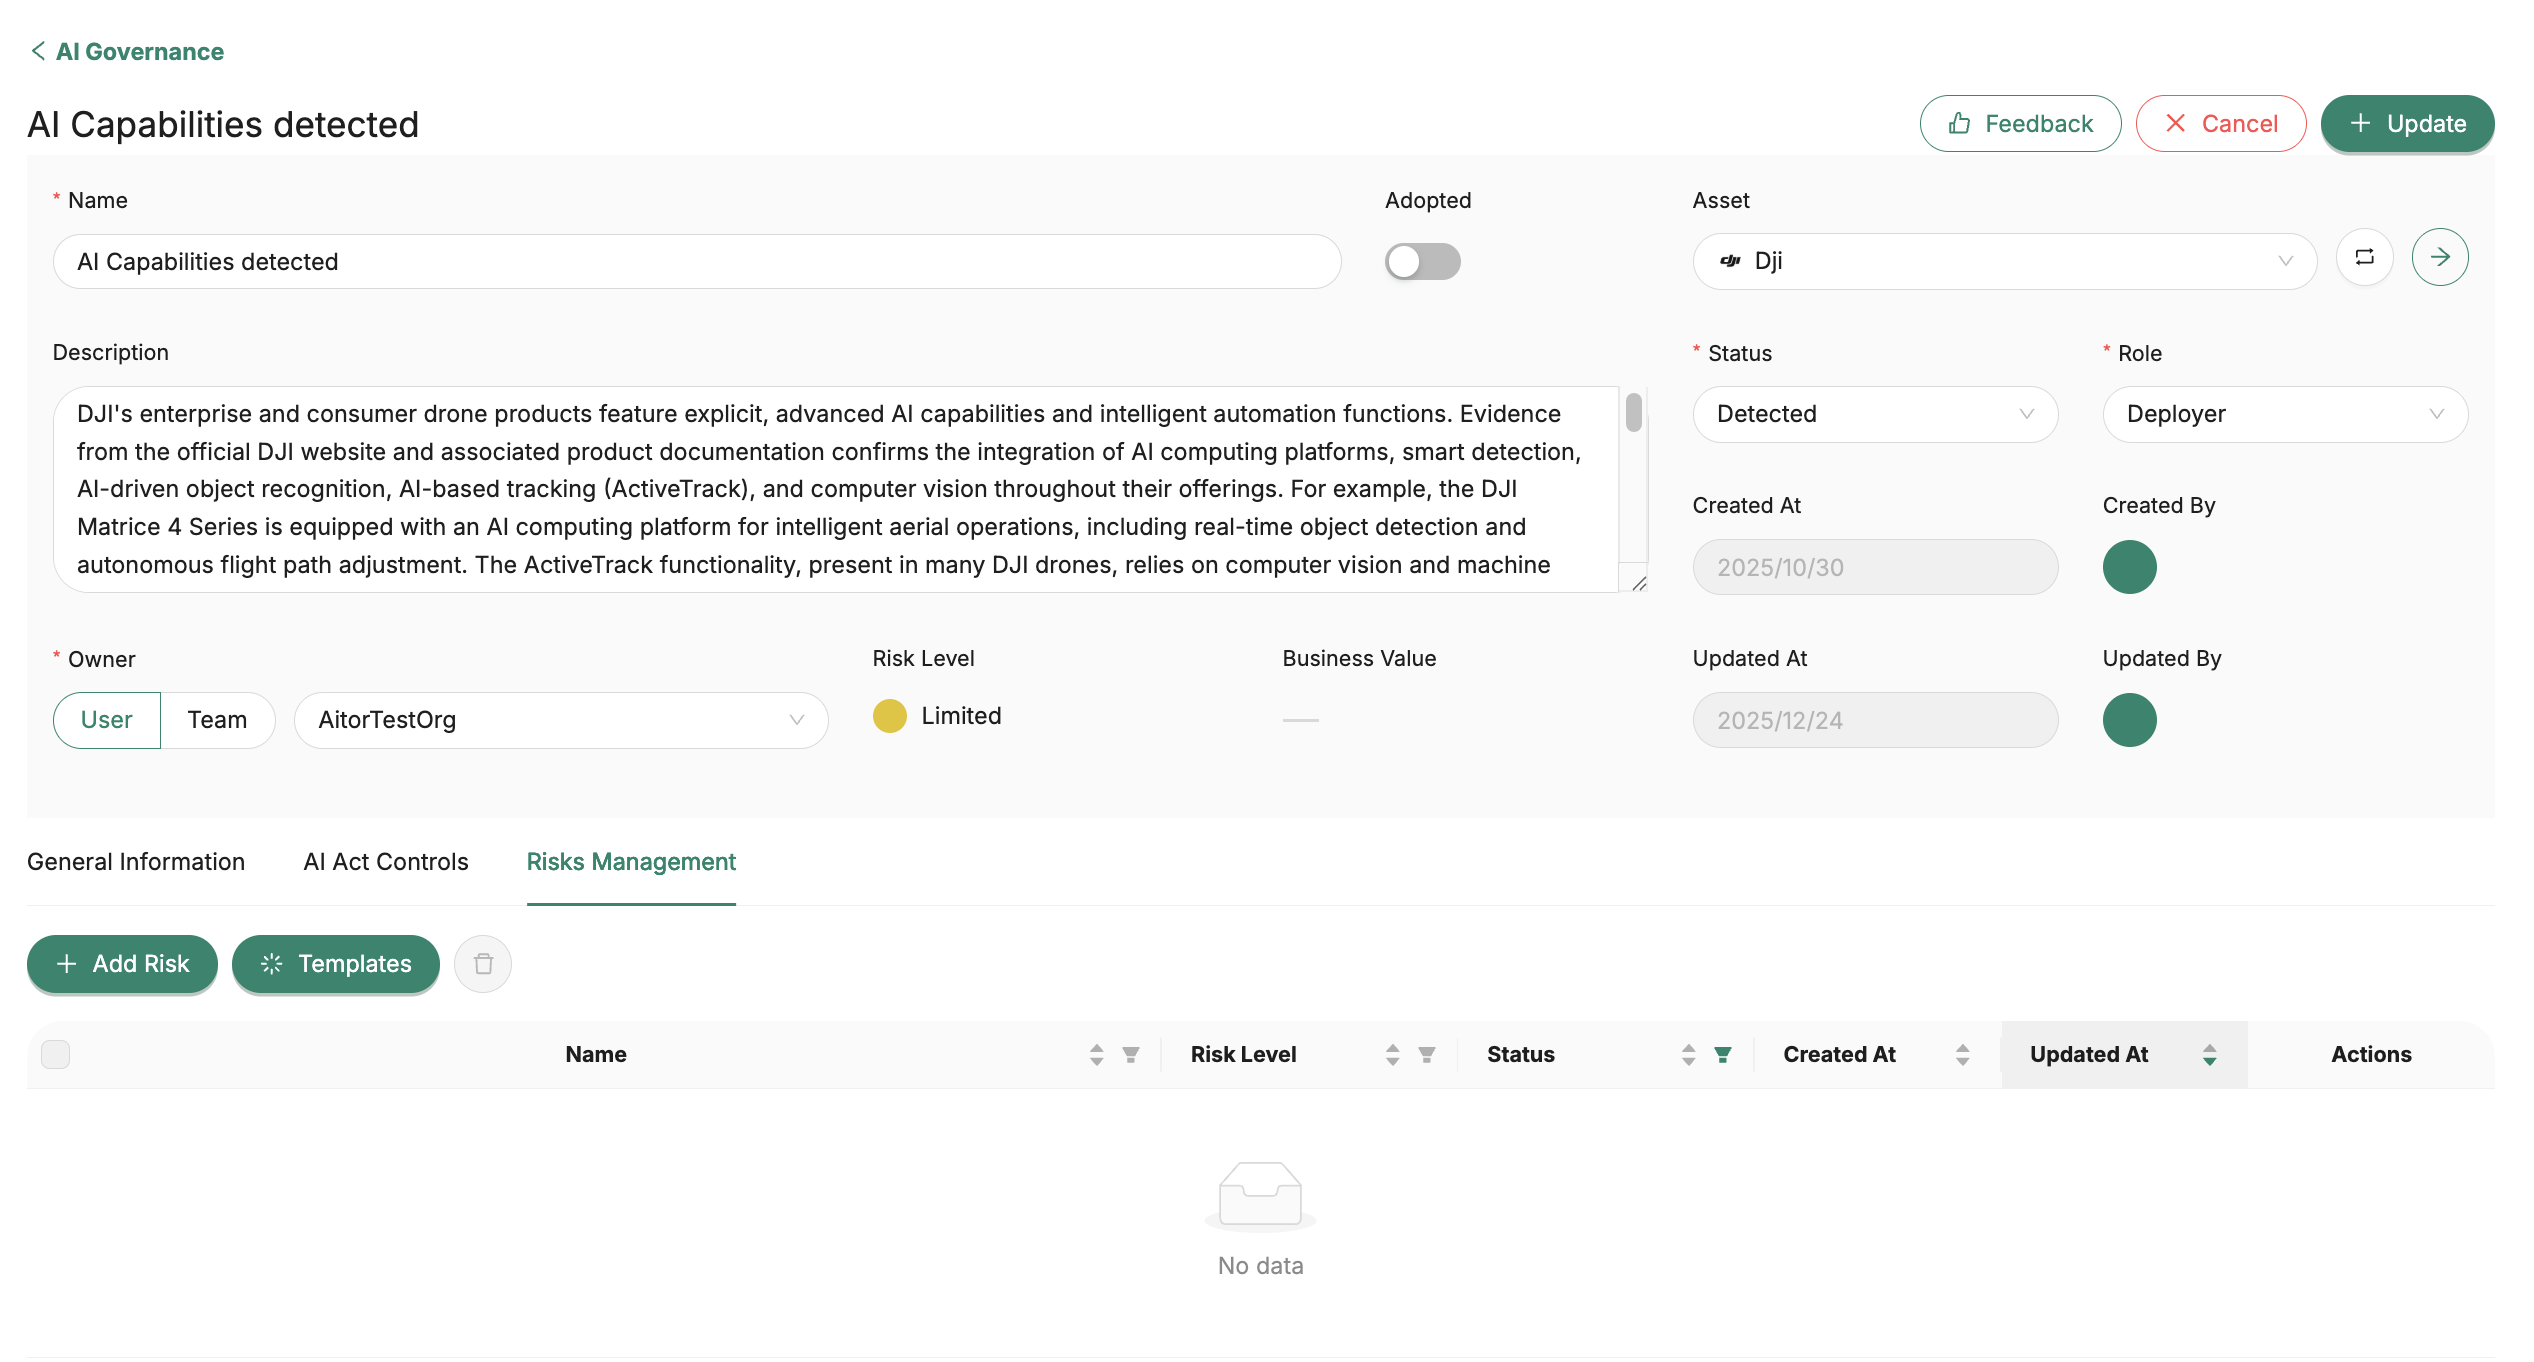Sort the table by Created At

point(1962,1055)
